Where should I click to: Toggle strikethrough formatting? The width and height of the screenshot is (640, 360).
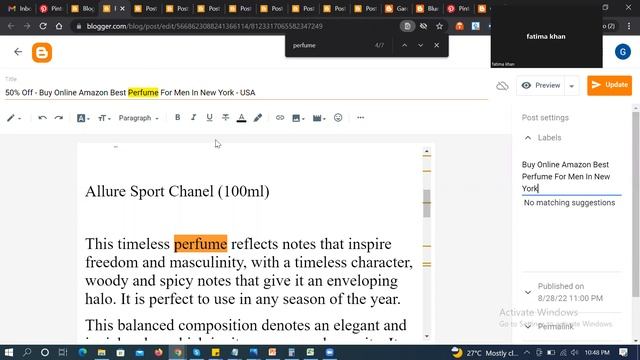(x=225, y=118)
